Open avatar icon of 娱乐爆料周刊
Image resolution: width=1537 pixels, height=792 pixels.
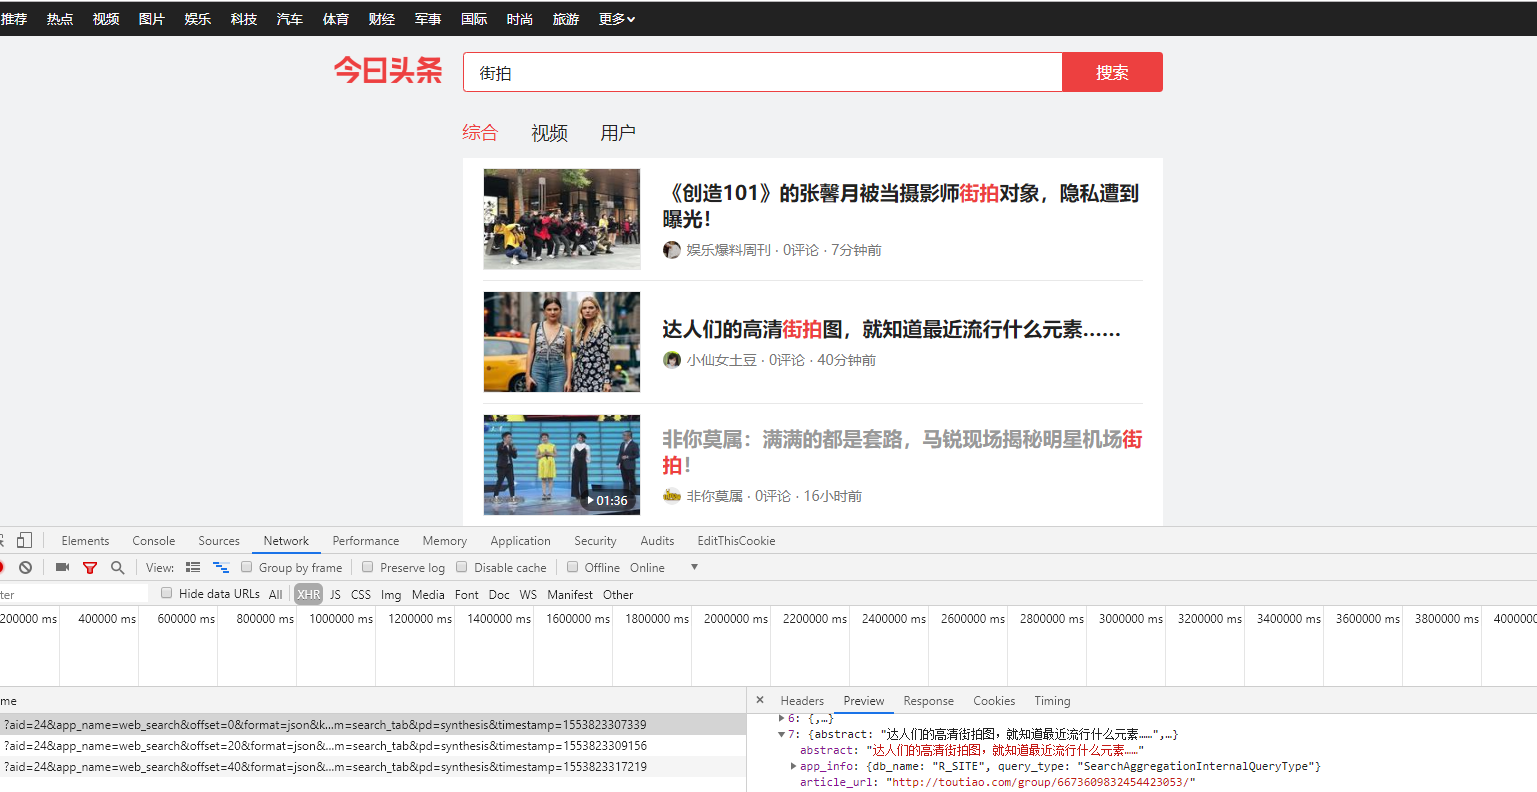coord(672,250)
